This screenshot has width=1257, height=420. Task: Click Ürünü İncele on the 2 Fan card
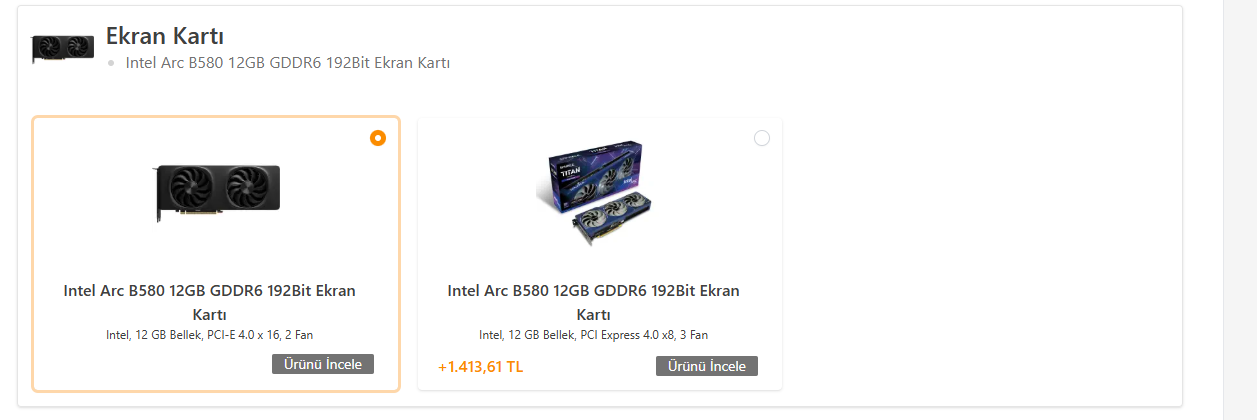(x=323, y=364)
